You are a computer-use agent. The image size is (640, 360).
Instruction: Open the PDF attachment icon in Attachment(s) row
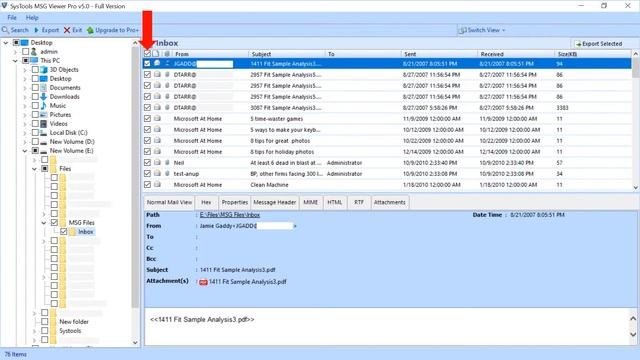[203, 282]
